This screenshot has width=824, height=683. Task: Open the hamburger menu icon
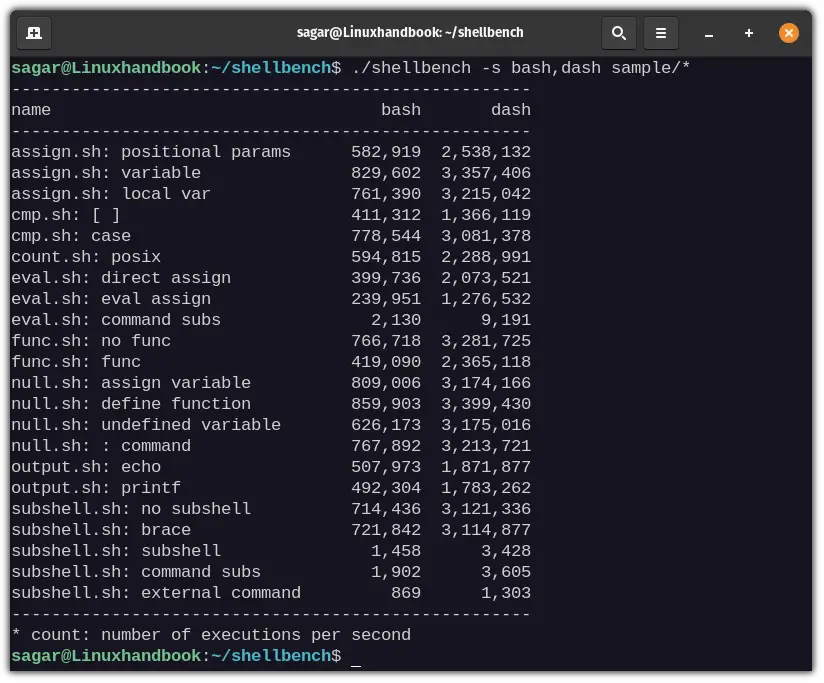click(x=660, y=32)
